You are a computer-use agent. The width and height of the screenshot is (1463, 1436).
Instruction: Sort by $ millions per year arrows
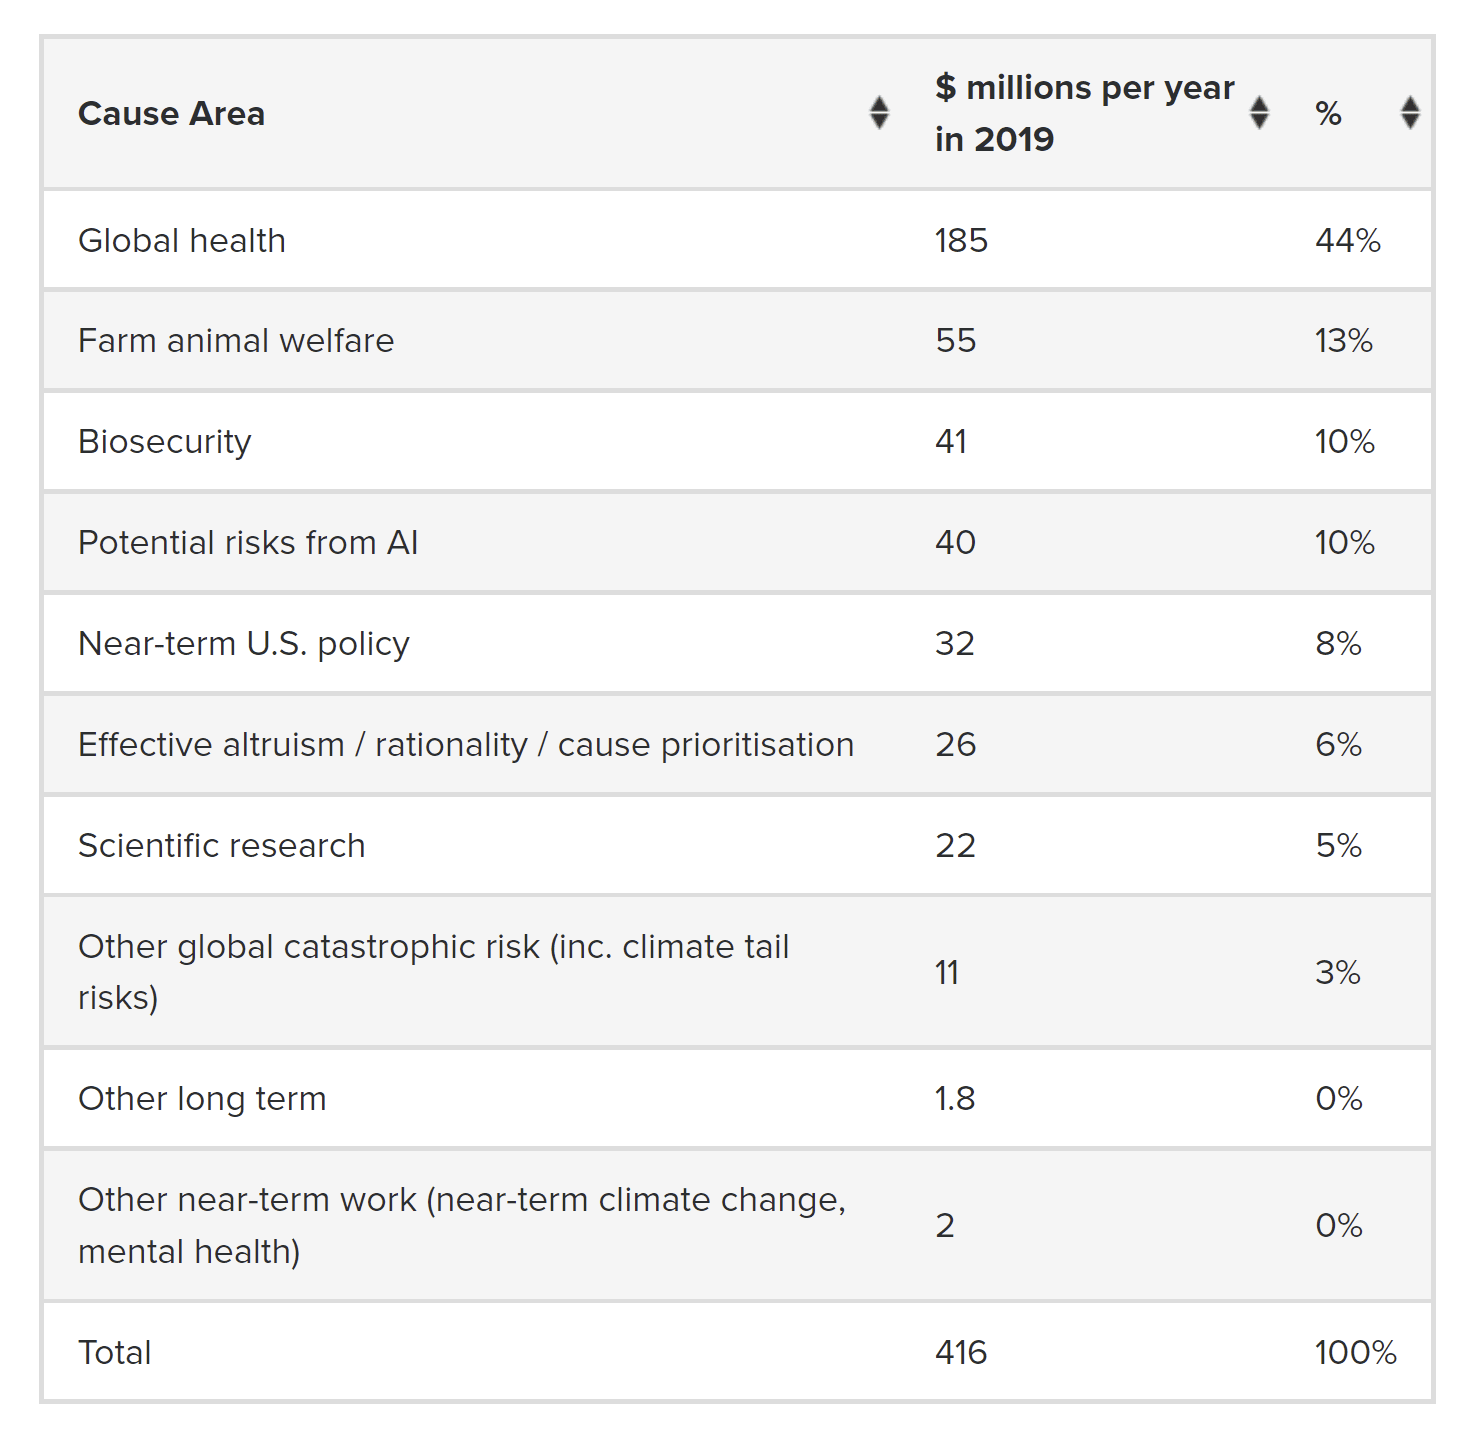(1259, 113)
